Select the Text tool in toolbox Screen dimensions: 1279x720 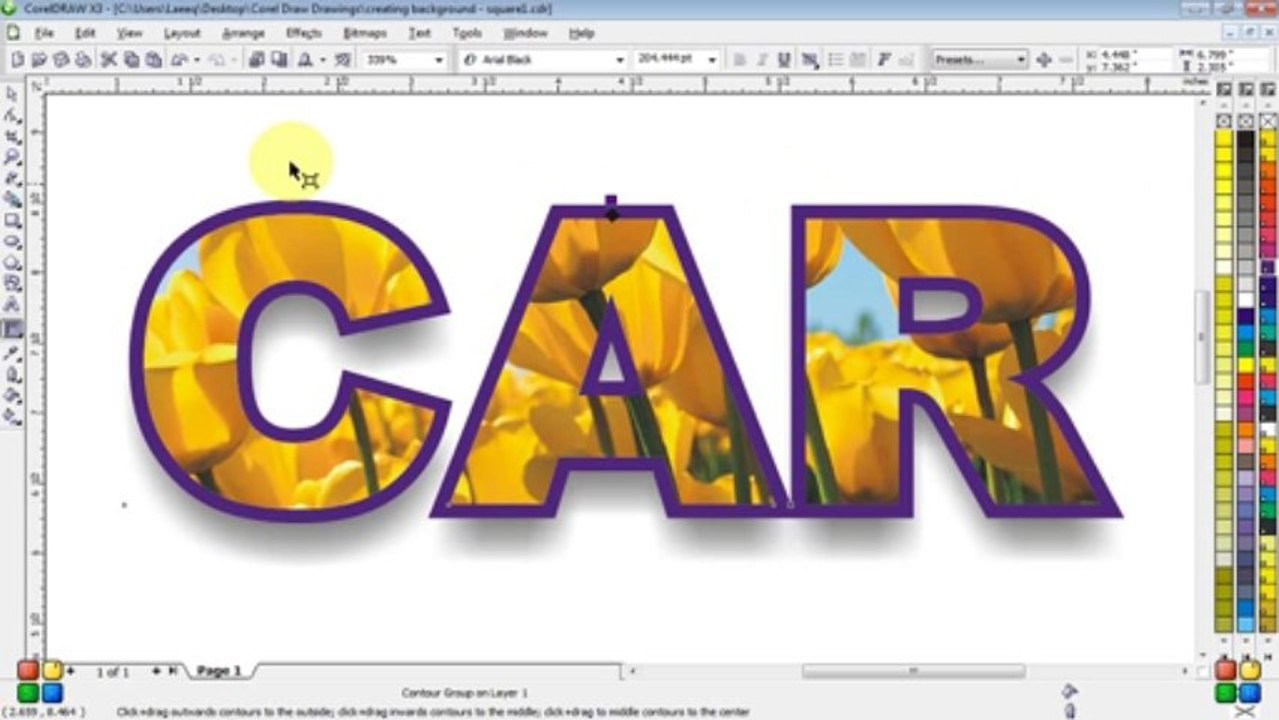tap(12, 304)
